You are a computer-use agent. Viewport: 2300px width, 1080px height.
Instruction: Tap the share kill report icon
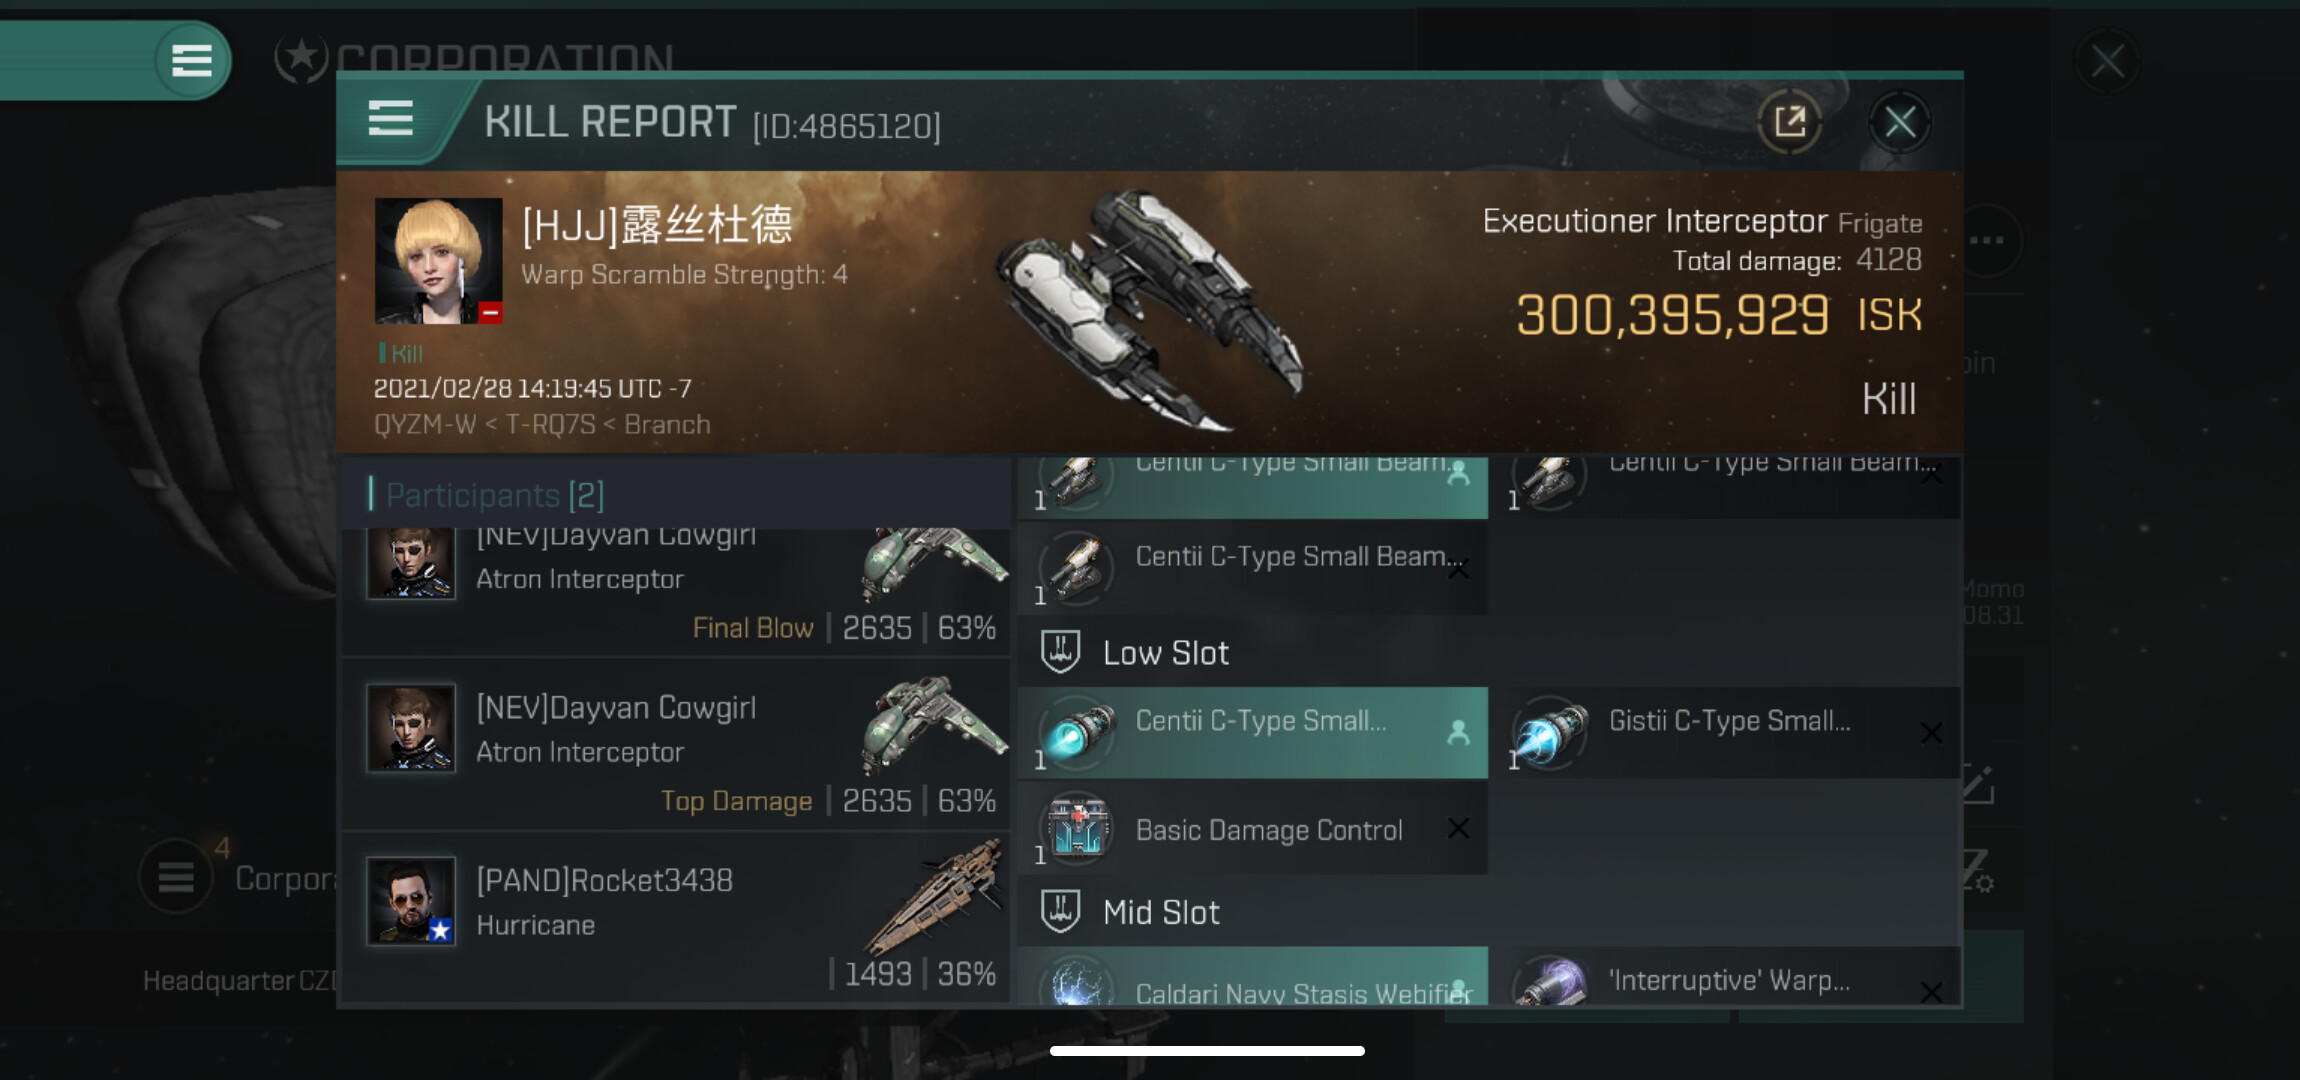(1789, 123)
